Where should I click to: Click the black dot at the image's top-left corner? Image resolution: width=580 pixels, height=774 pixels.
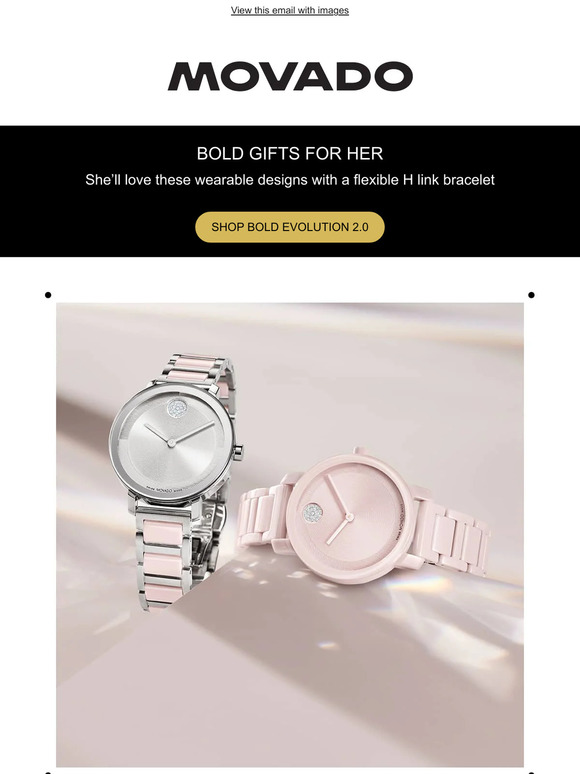[48, 295]
